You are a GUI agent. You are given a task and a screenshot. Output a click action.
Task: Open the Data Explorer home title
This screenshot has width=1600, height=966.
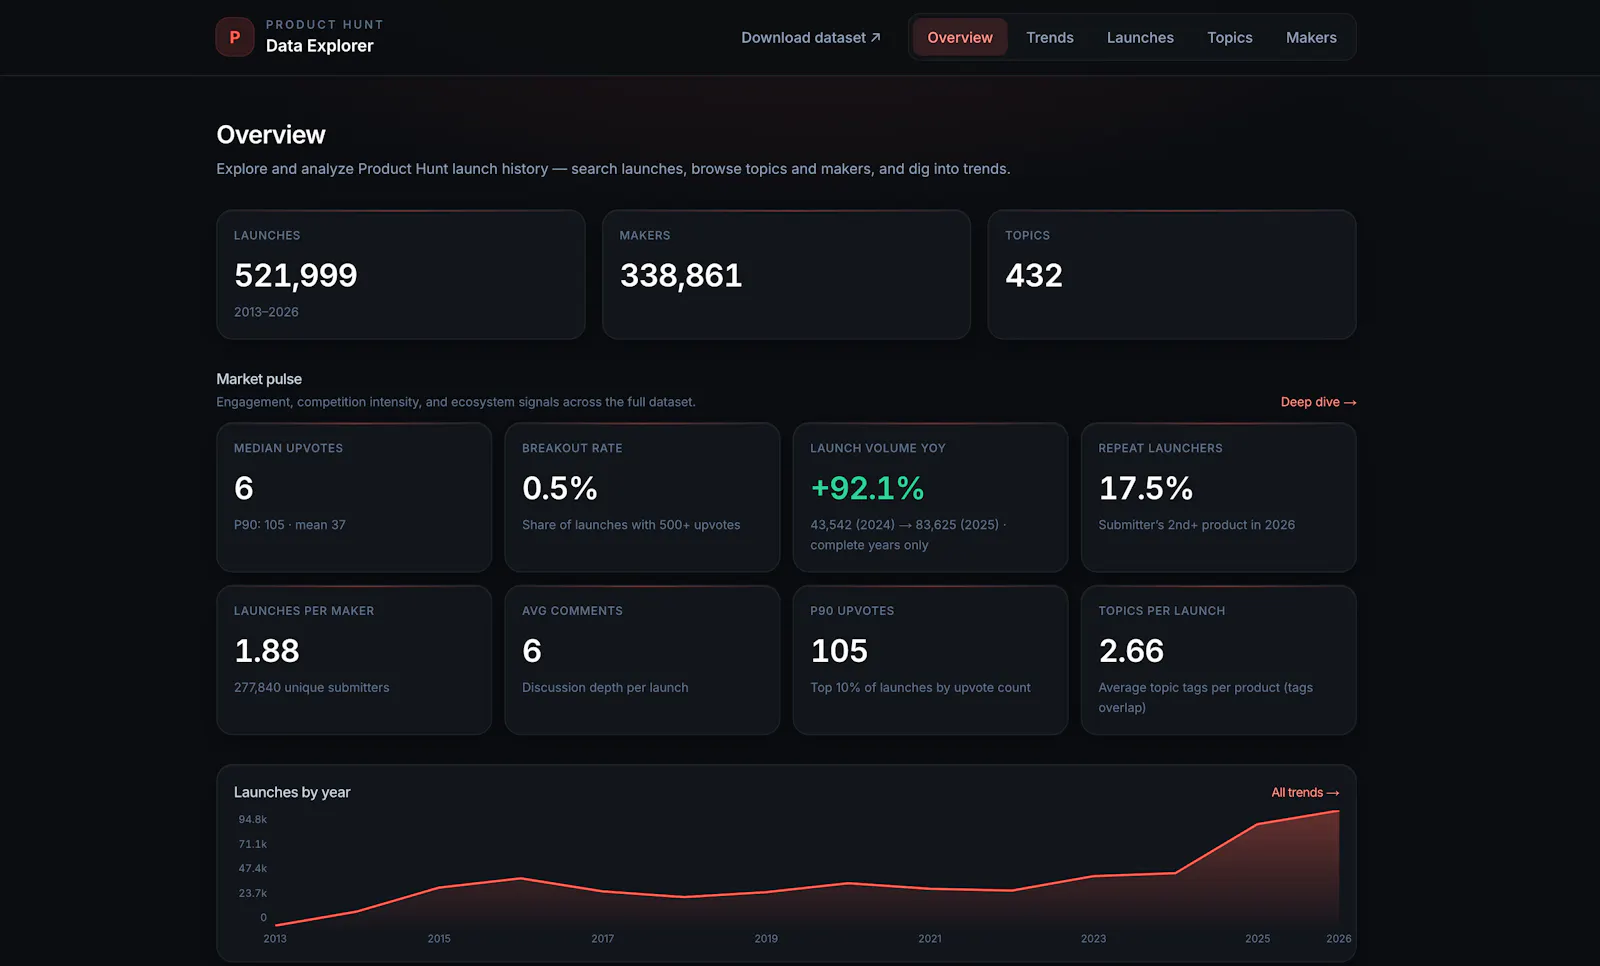(x=320, y=46)
